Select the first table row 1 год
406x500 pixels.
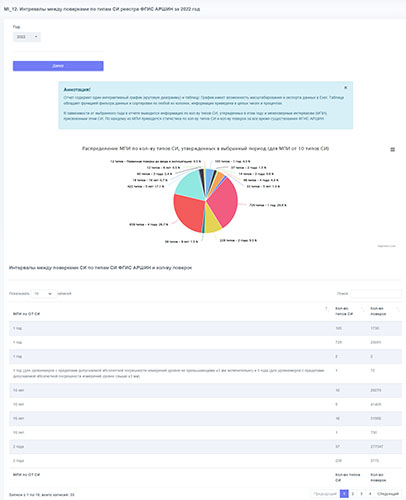pyautogui.click(x=205, y=328)
